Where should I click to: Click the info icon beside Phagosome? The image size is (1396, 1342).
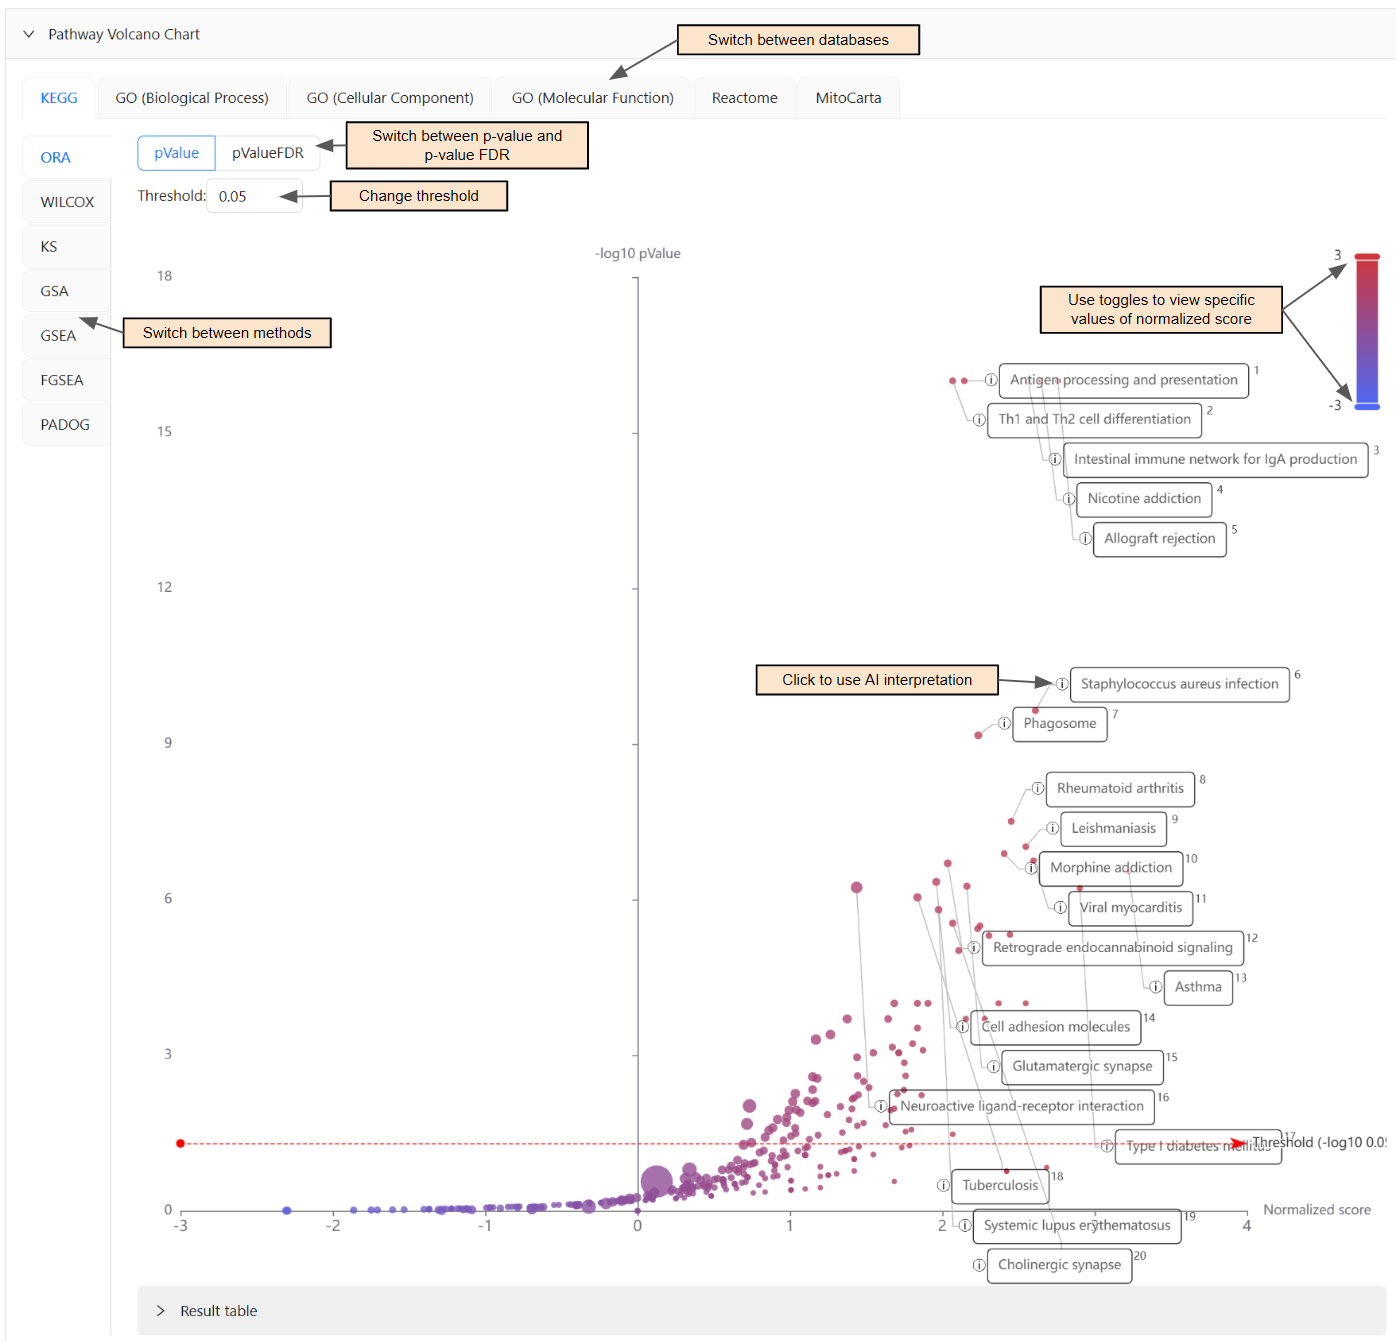coord(1005,724)
